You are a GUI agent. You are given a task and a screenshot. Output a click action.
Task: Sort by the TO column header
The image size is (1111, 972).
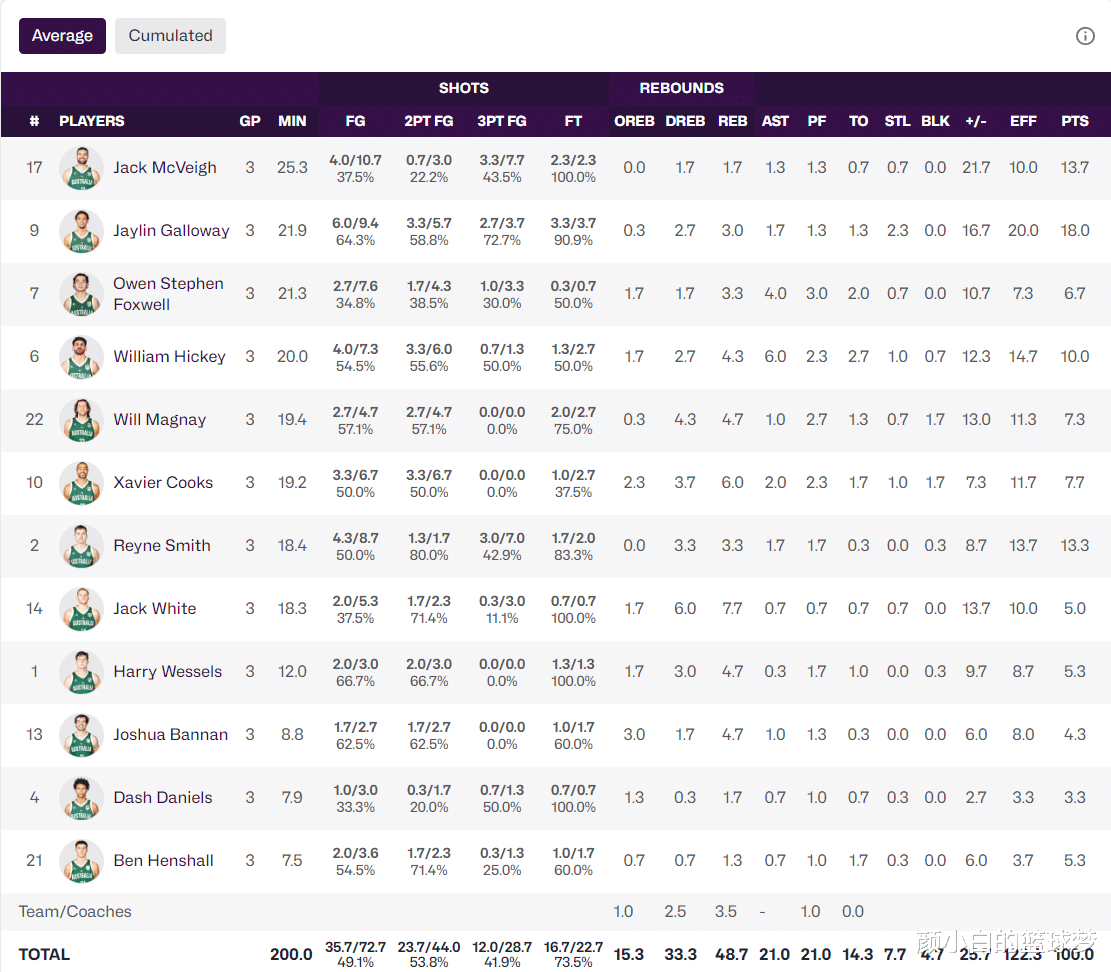(x=858, y=121)
